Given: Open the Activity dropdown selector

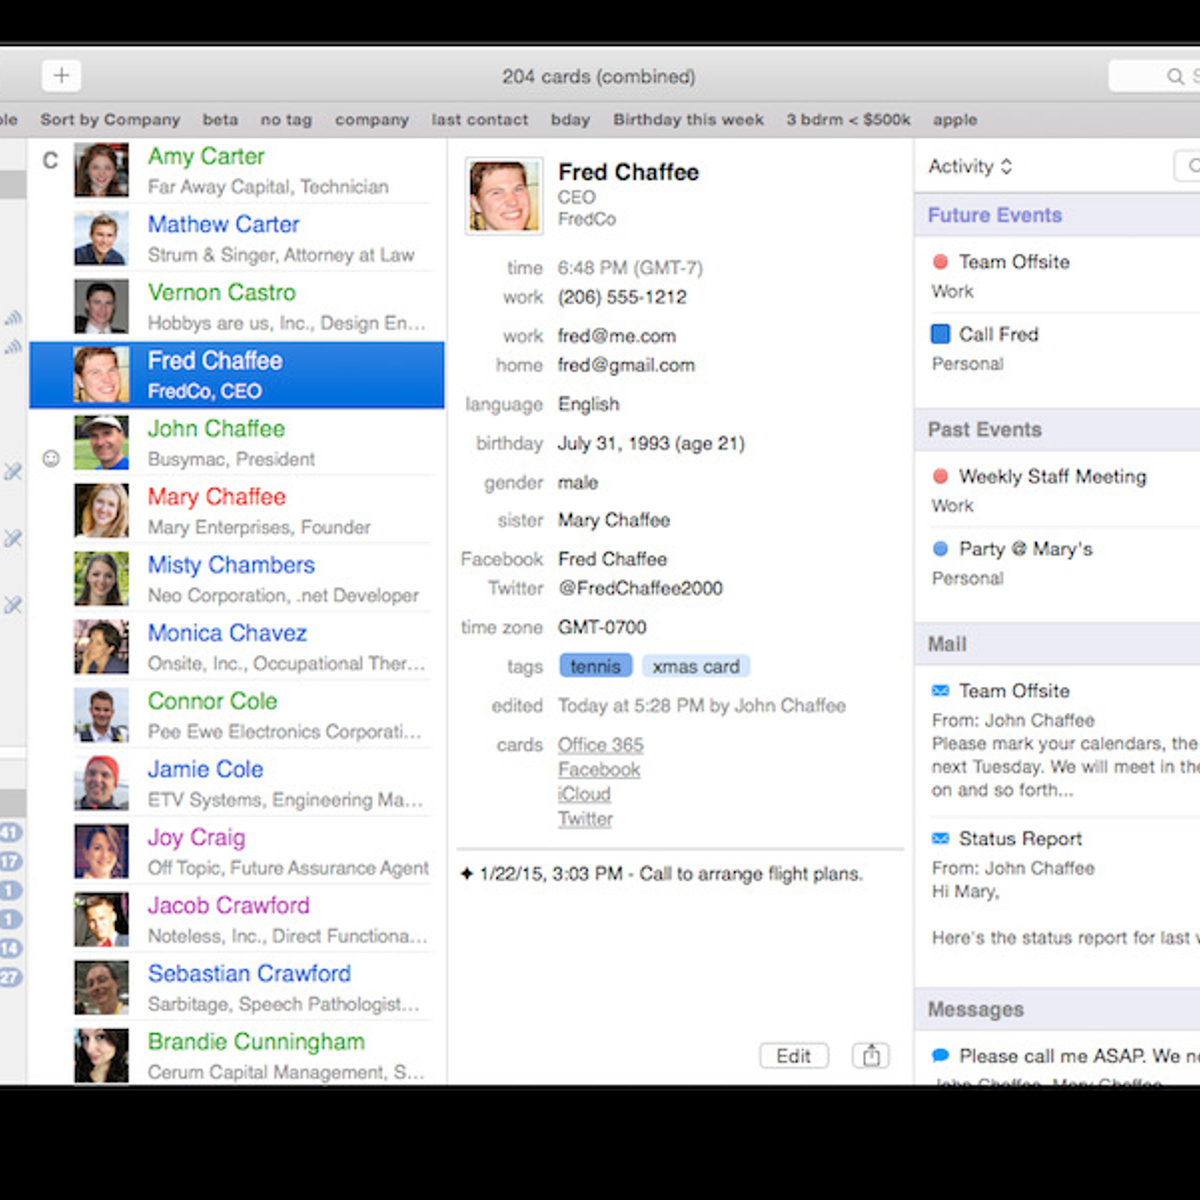Looking at the screenshot, I should click(x=970, y=167).
